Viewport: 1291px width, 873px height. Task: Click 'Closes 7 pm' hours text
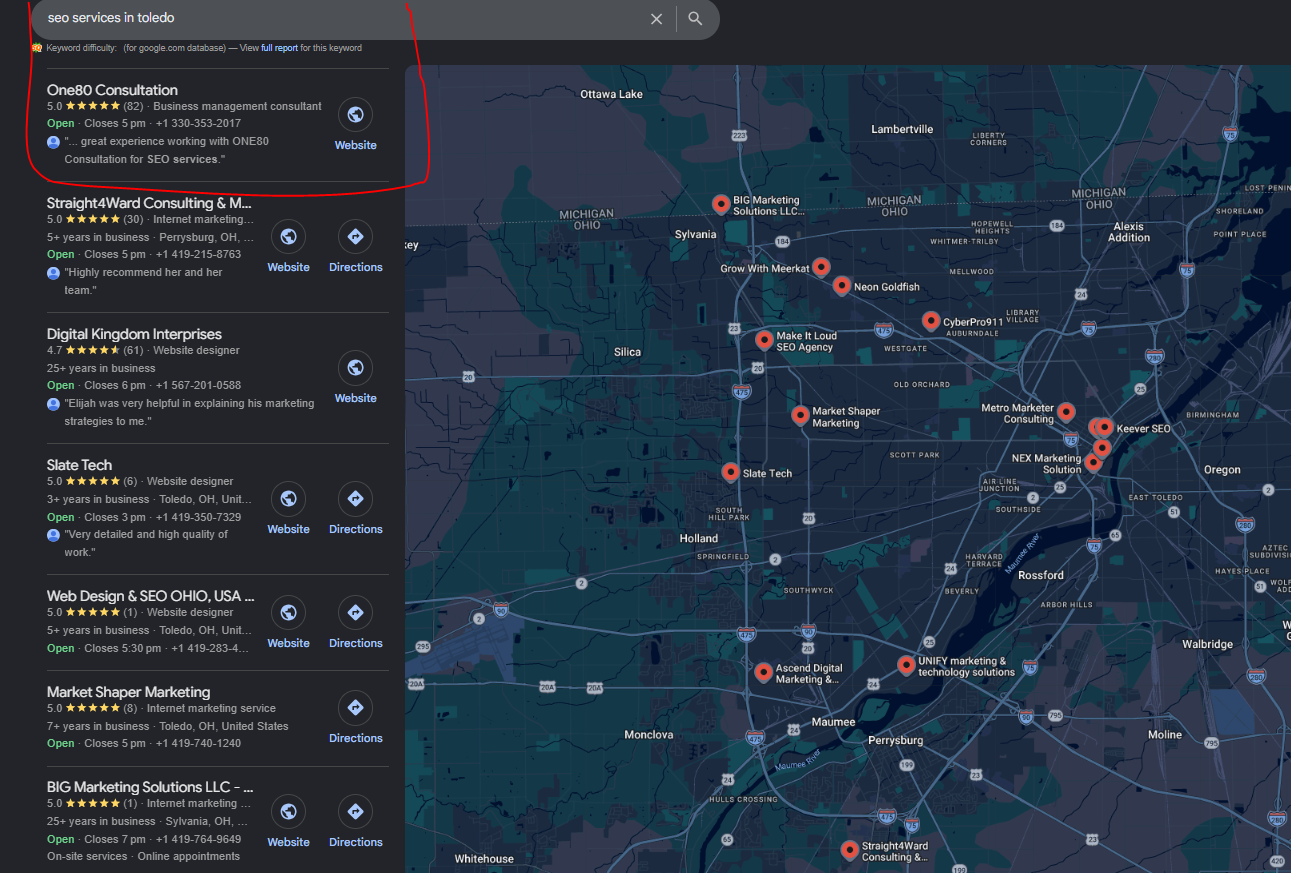pos(115,839)
